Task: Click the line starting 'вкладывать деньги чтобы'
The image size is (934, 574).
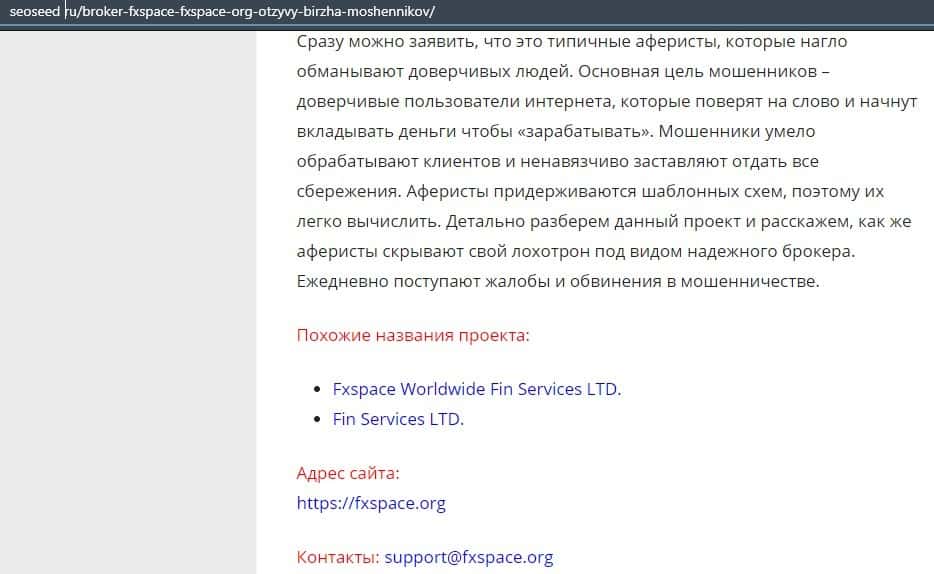Action: [556, 132]
